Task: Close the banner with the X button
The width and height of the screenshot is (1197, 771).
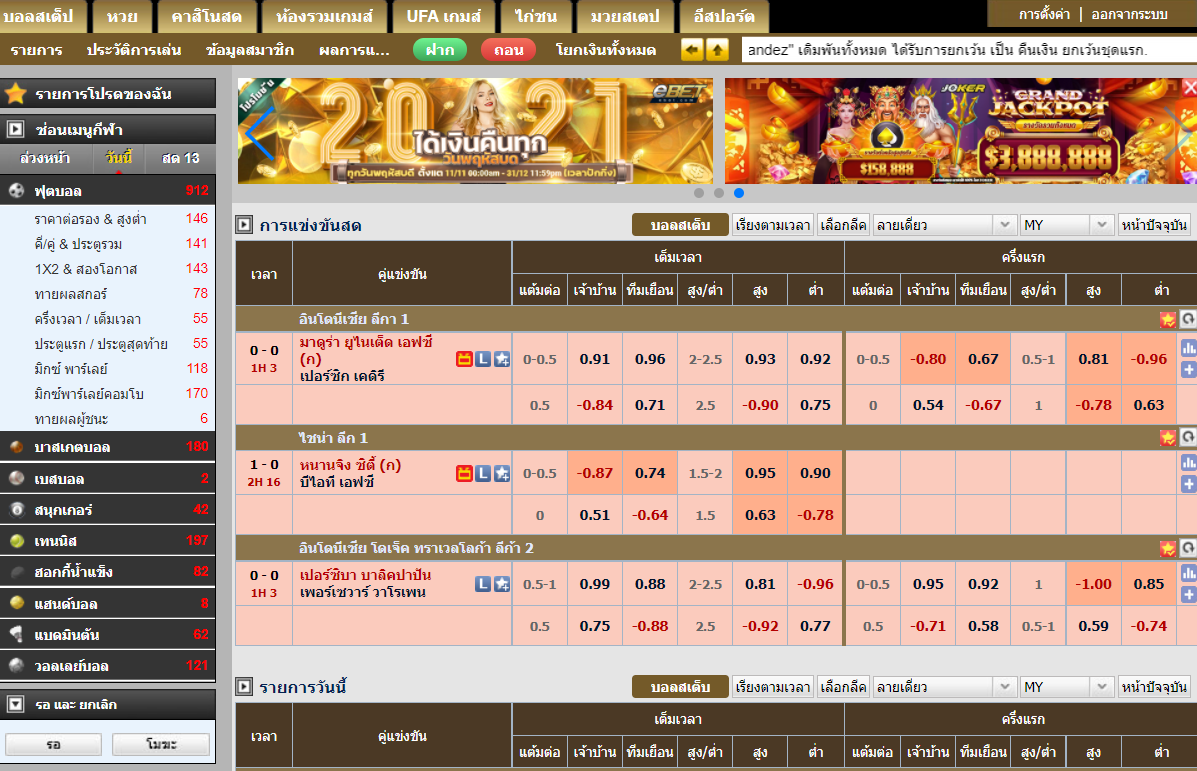Action: tap(1189, 87)
